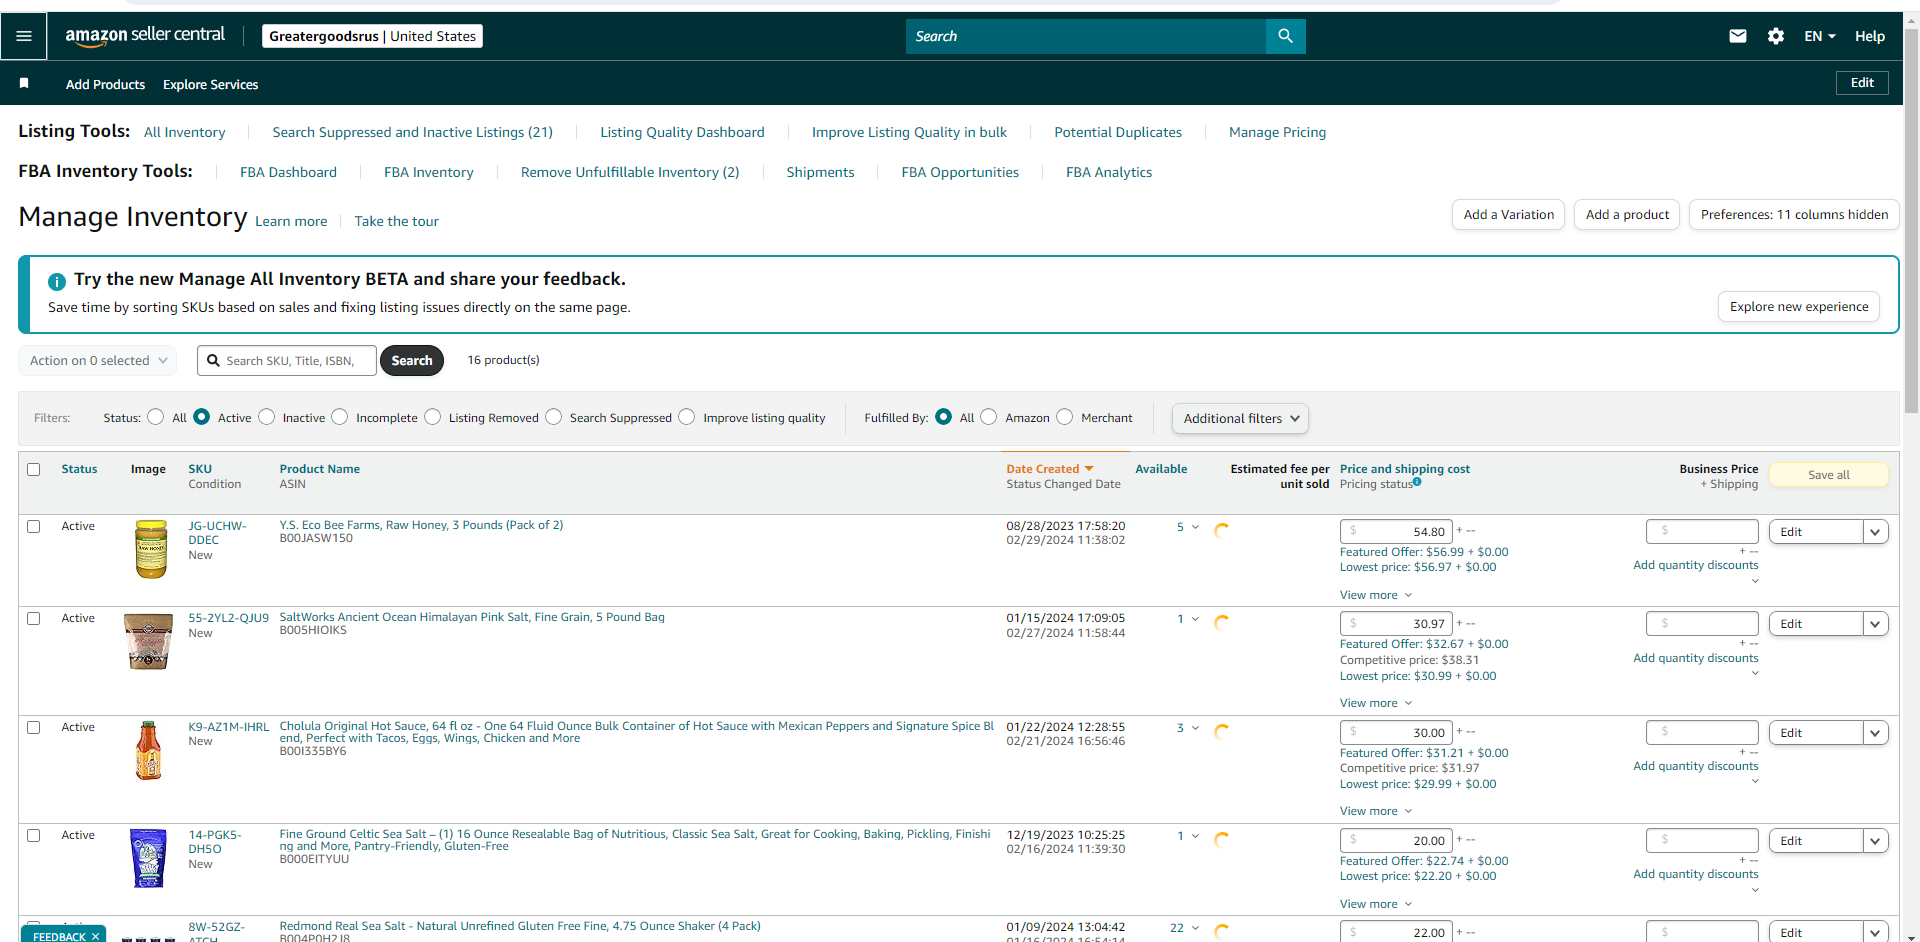Screen dimensions: 1920x942
Task: Select the All status radio button
Action: 156,417
